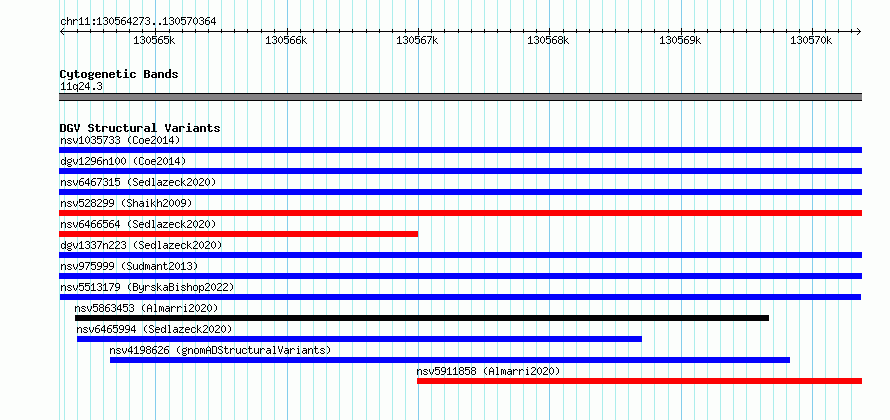Click the gray 11q24.3 cytogenetic band bar
The image size is (890, 420).
click(x=460, y=97)
